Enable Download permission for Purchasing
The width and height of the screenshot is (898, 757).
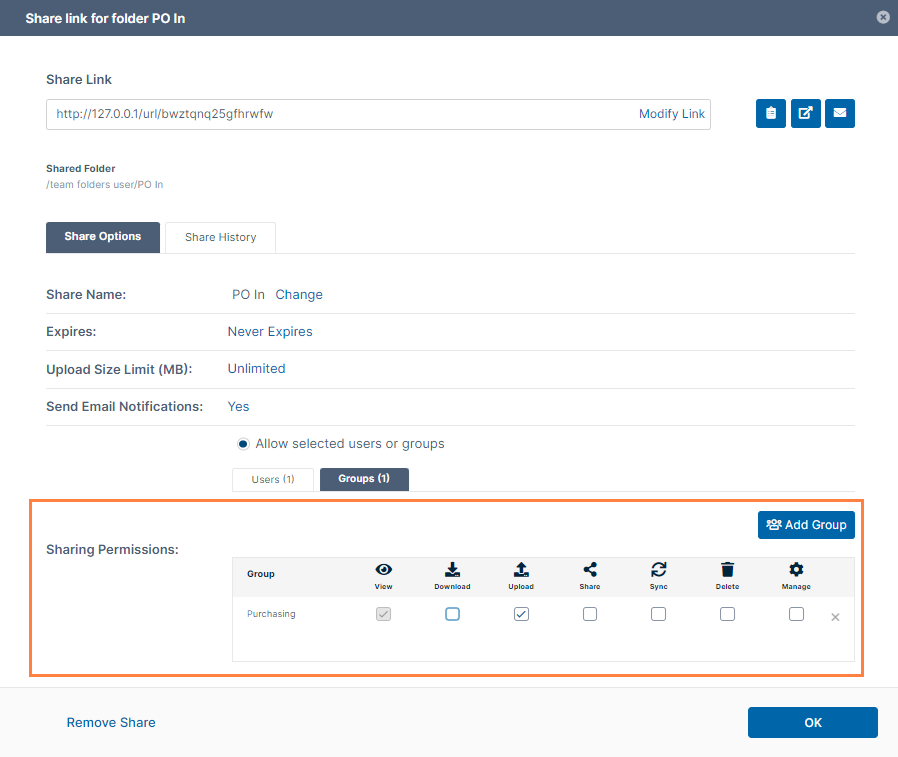point(452,614)
